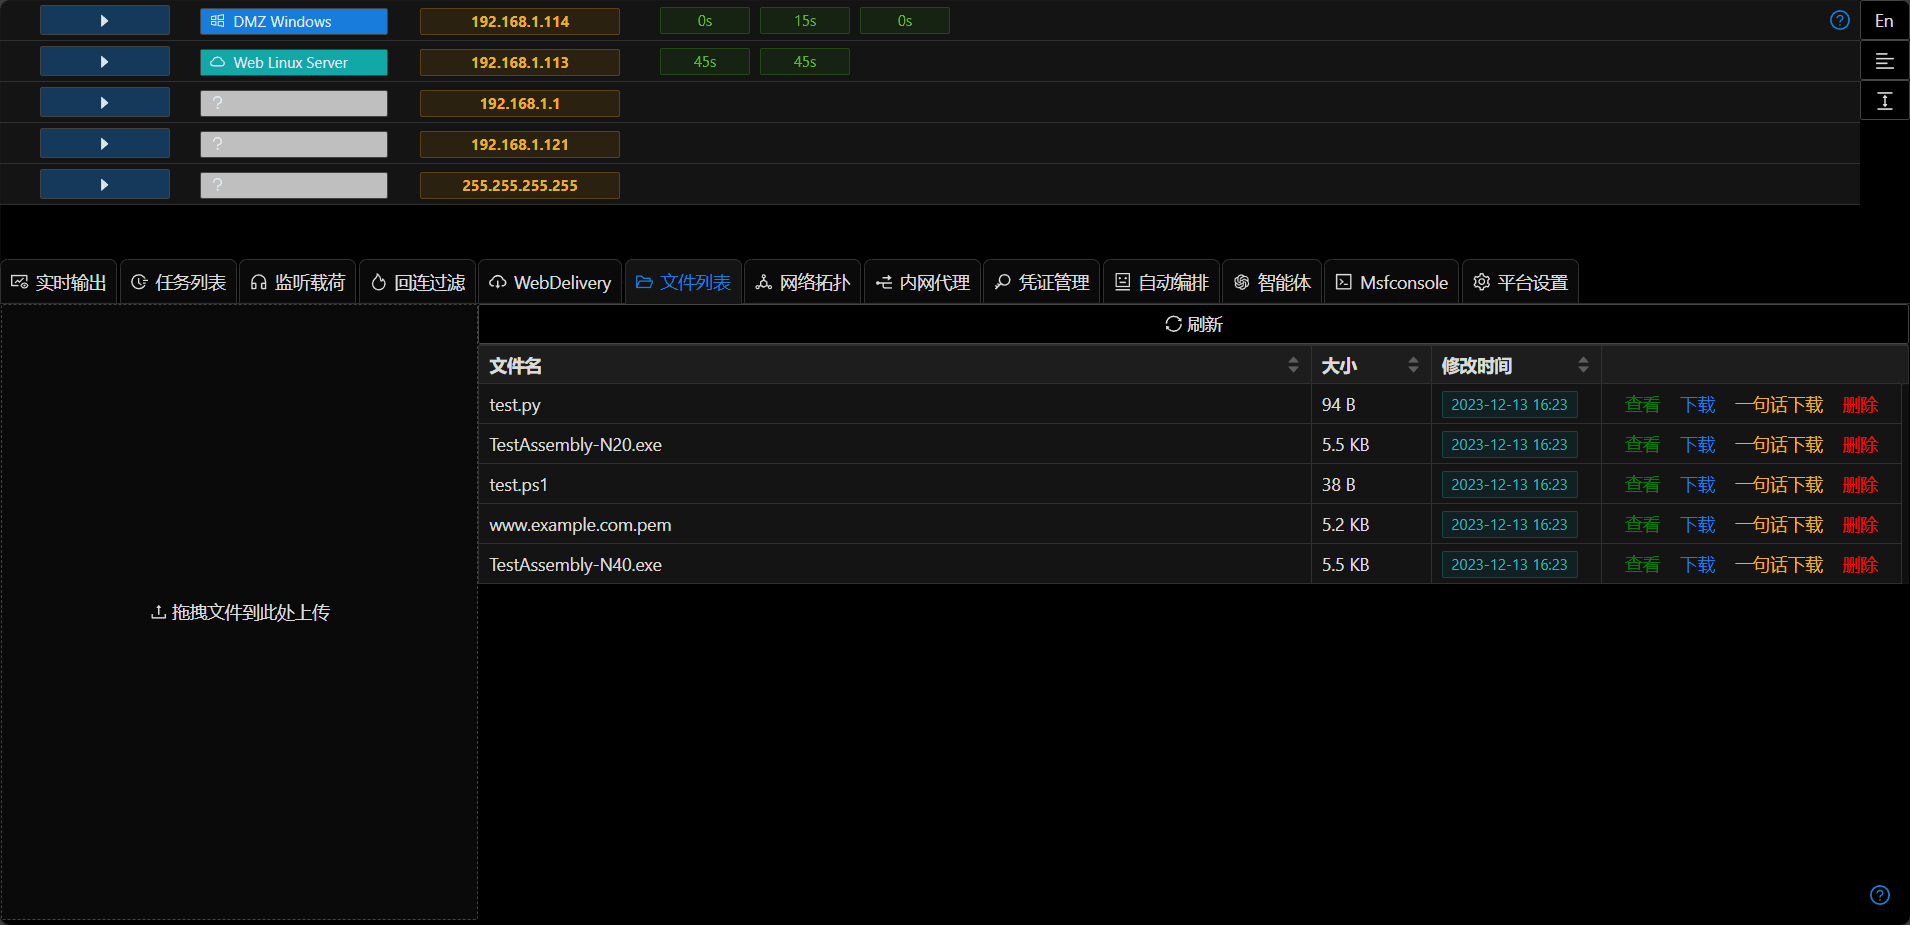View test.py with 查看
The image size is (1910, 925).
coord(1642,404)
